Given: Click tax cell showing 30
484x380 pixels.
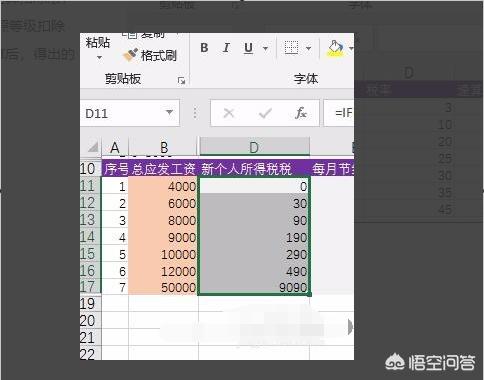Looking at the screenshot, I should (x=254, y=203).
